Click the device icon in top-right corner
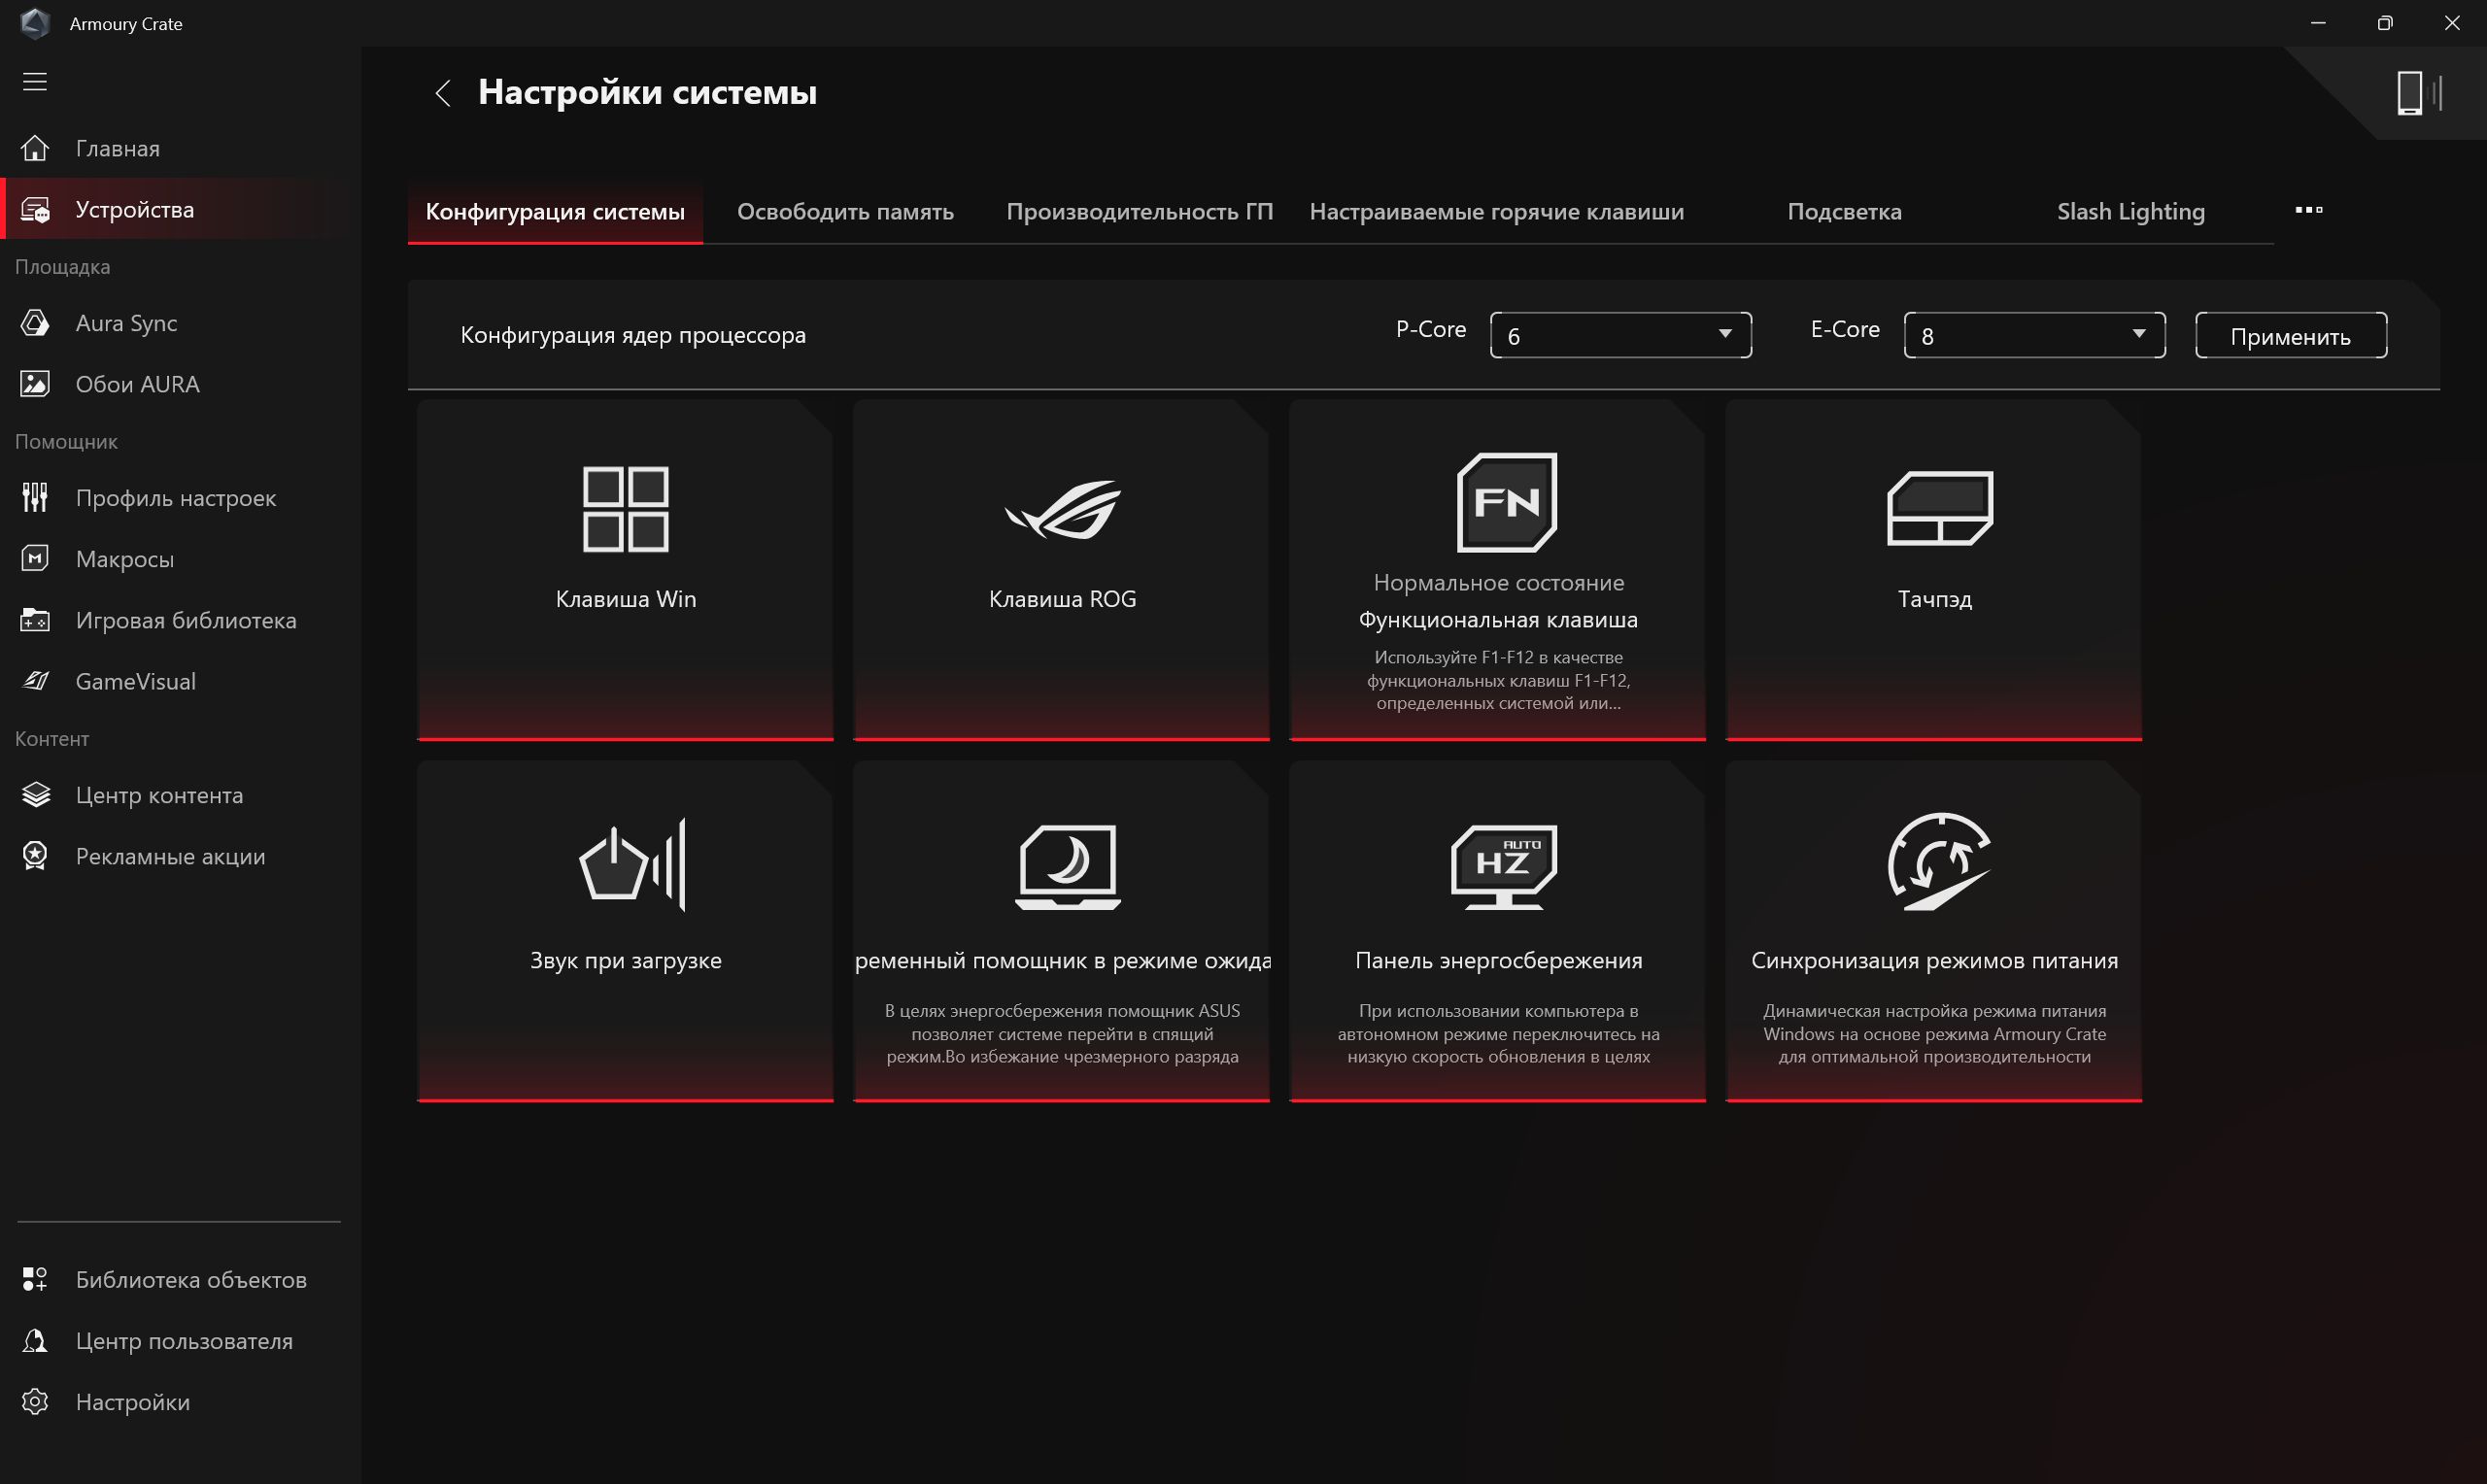The width and height of the screenshot is (2487, 1484). click(x=2418, y=93)
